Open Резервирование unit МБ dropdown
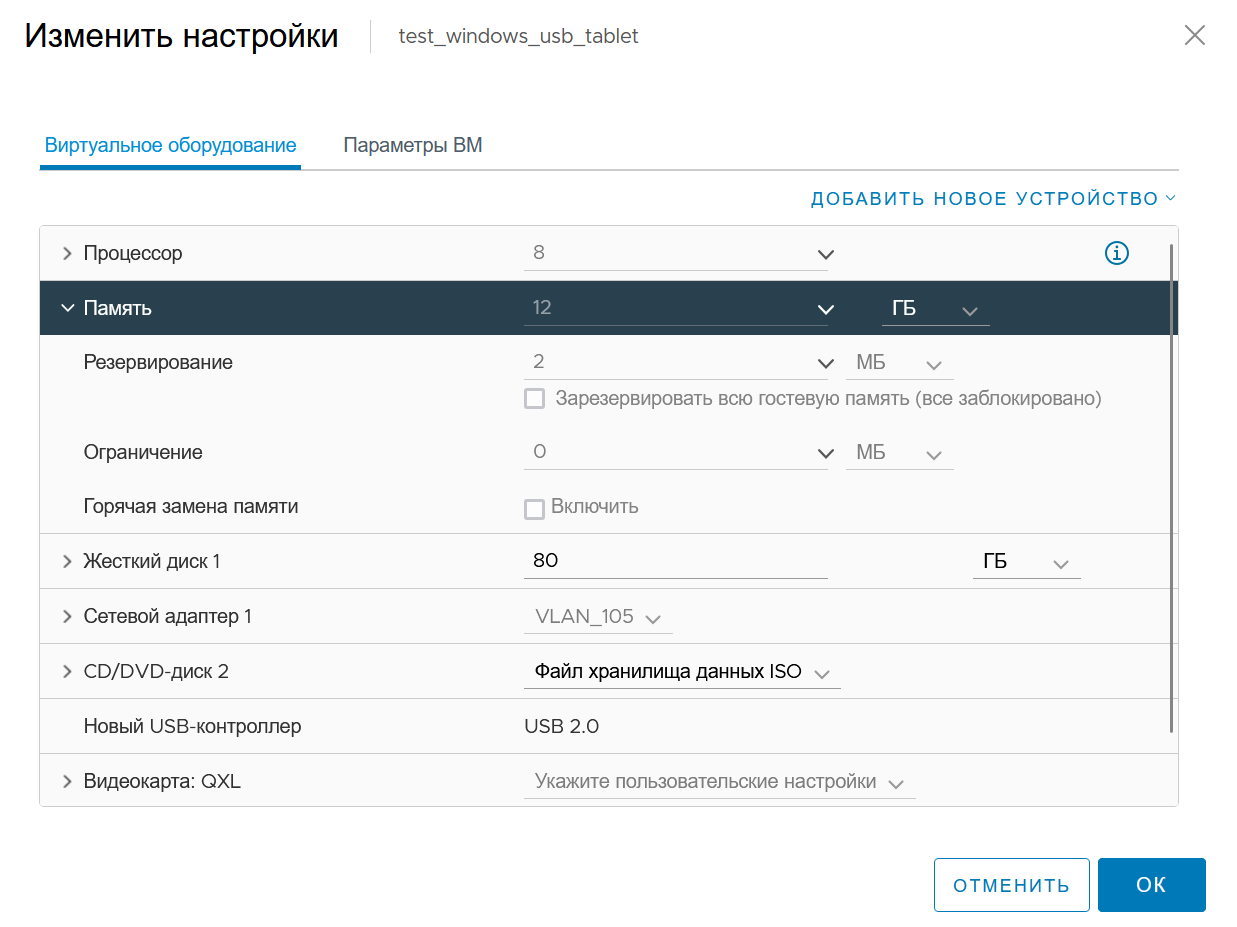 coord(900,363)
